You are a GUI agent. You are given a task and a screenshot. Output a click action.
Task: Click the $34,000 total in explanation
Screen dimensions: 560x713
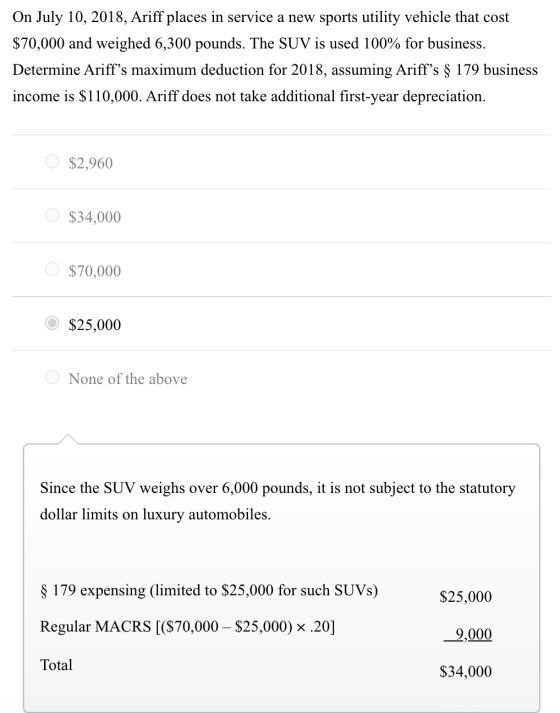(465, 672)
